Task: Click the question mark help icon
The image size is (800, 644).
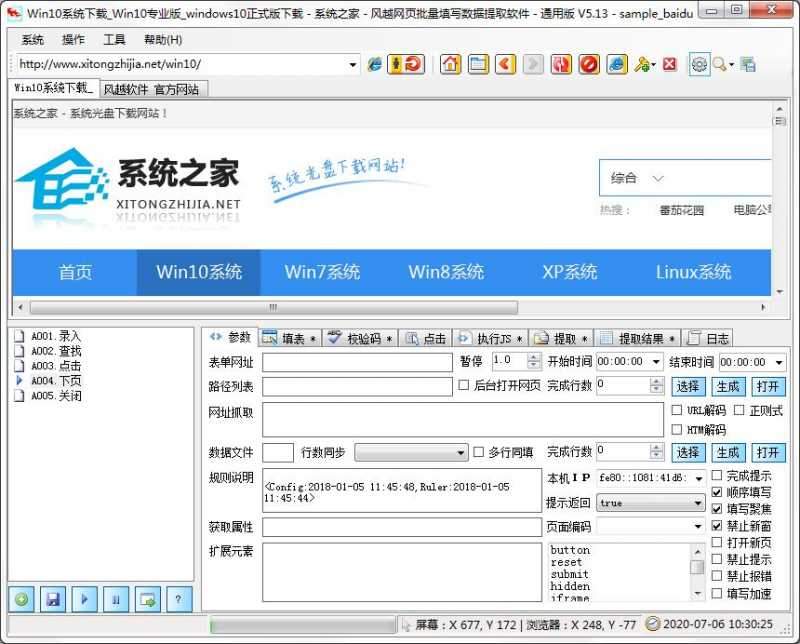Action: pyautogui.click(x=178, y=598)
